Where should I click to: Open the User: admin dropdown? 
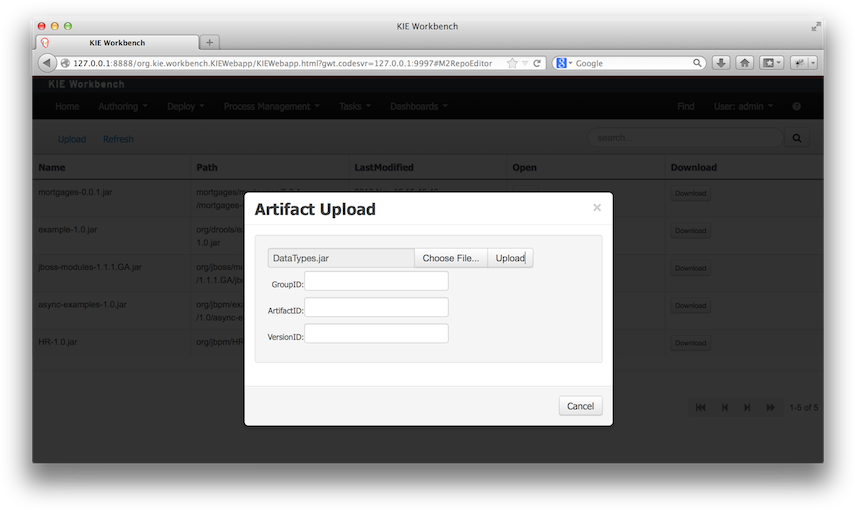click(x=743, y=106)
